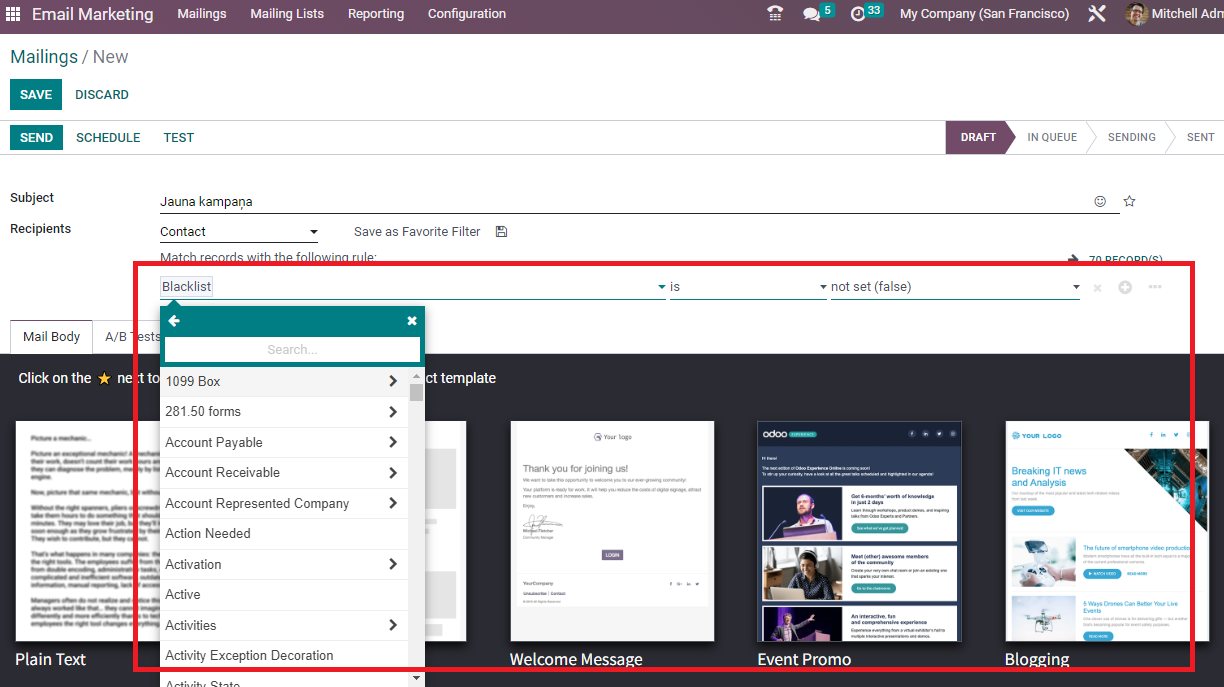The width and height of the screenshot is (1224, 687).
Task: Delete the Blacklist rule with X icon
Action: (1097, 288)
